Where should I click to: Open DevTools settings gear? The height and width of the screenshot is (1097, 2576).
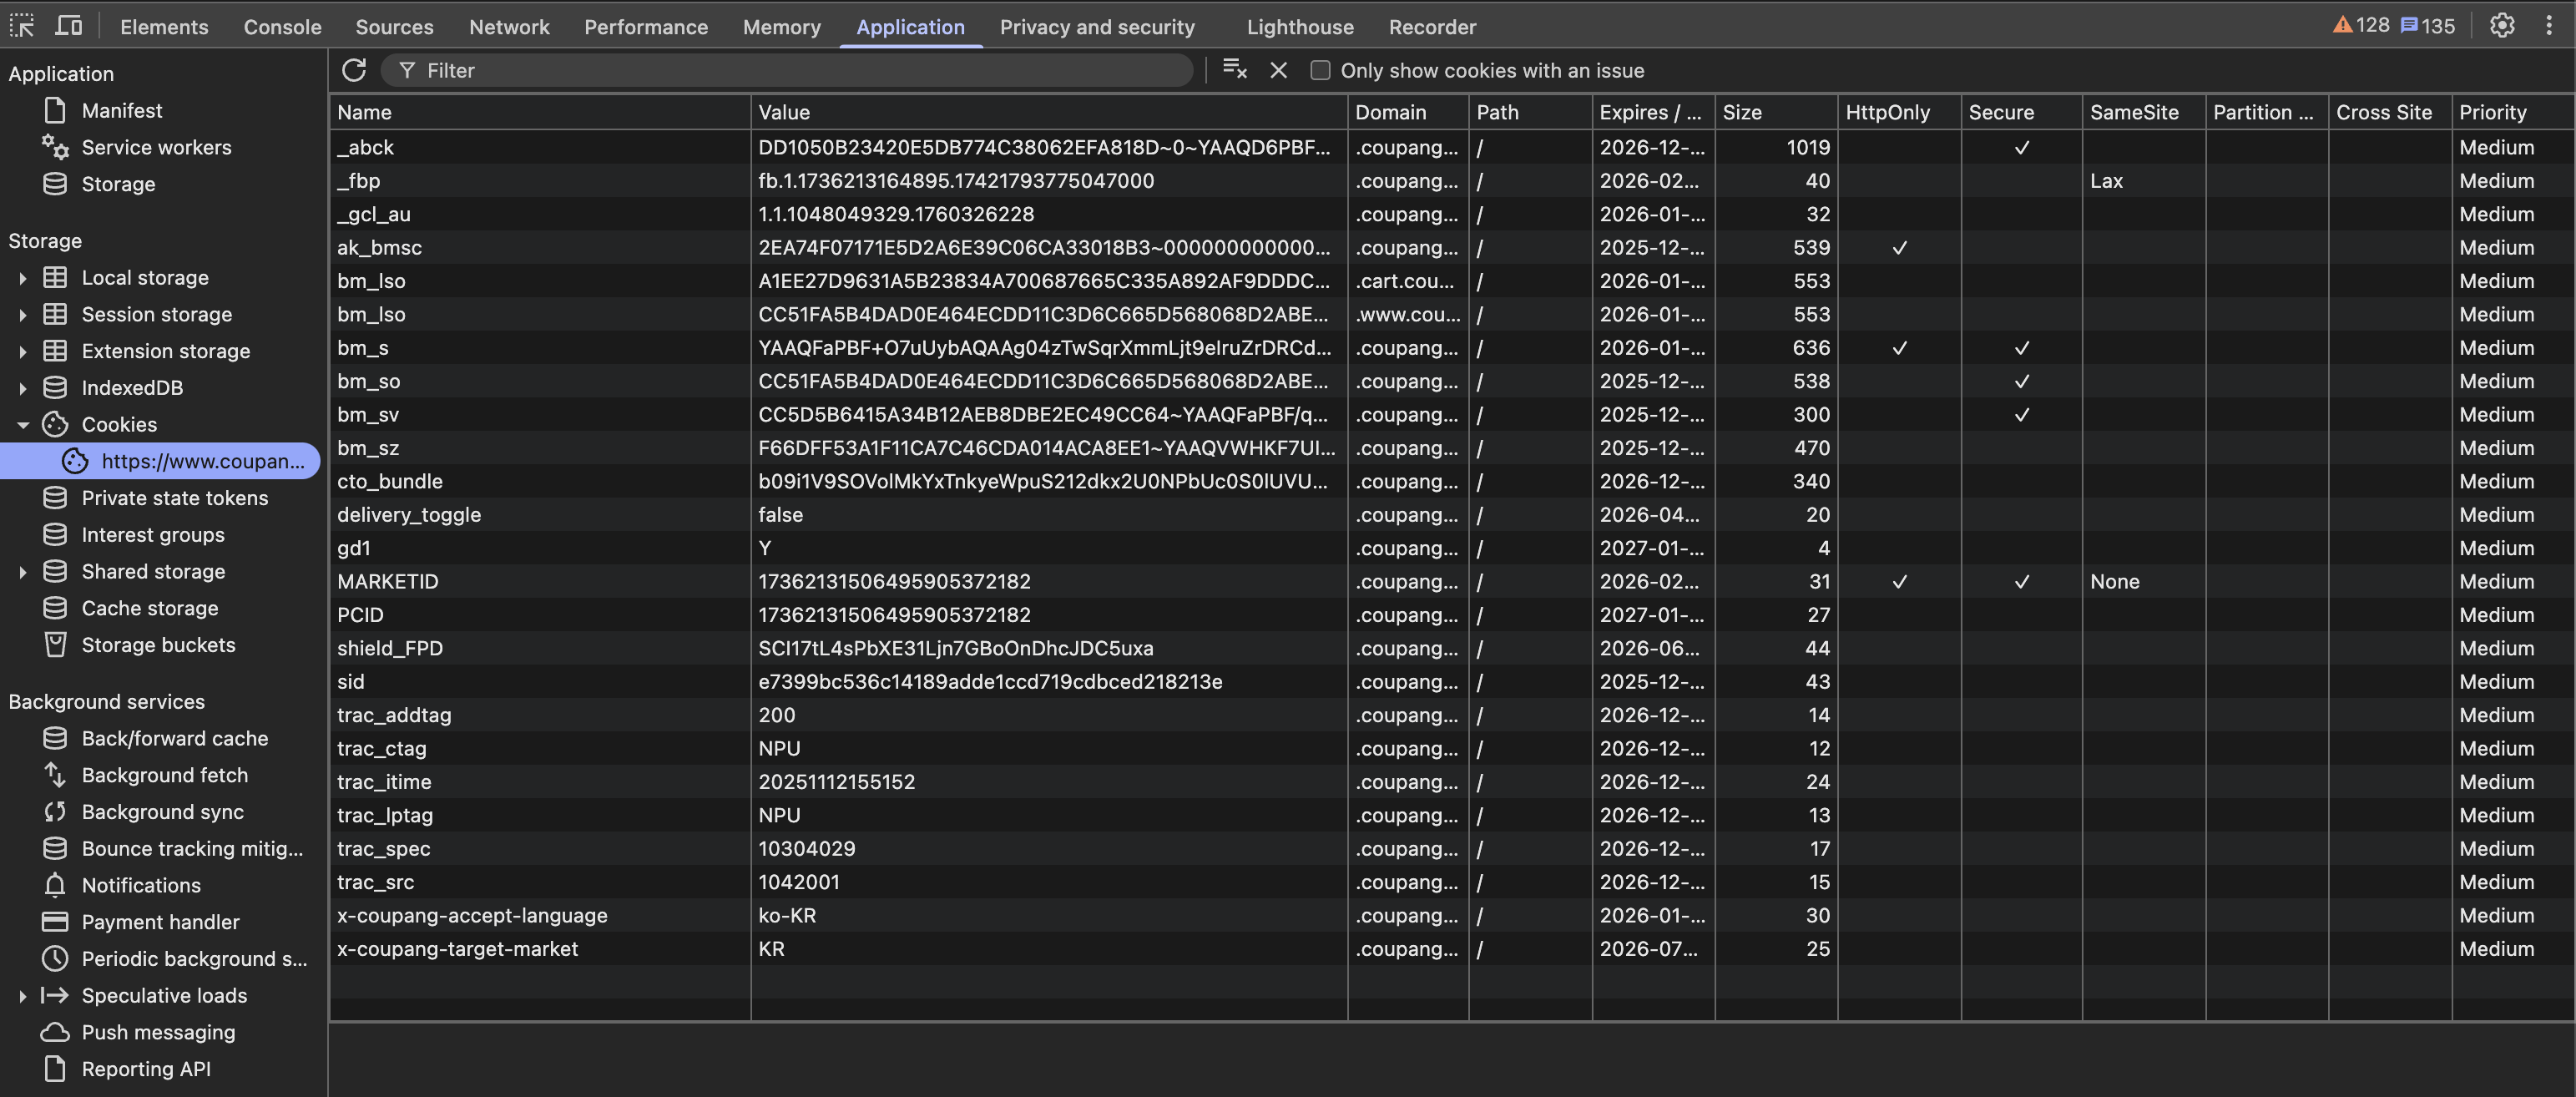tap(2501, 26)
